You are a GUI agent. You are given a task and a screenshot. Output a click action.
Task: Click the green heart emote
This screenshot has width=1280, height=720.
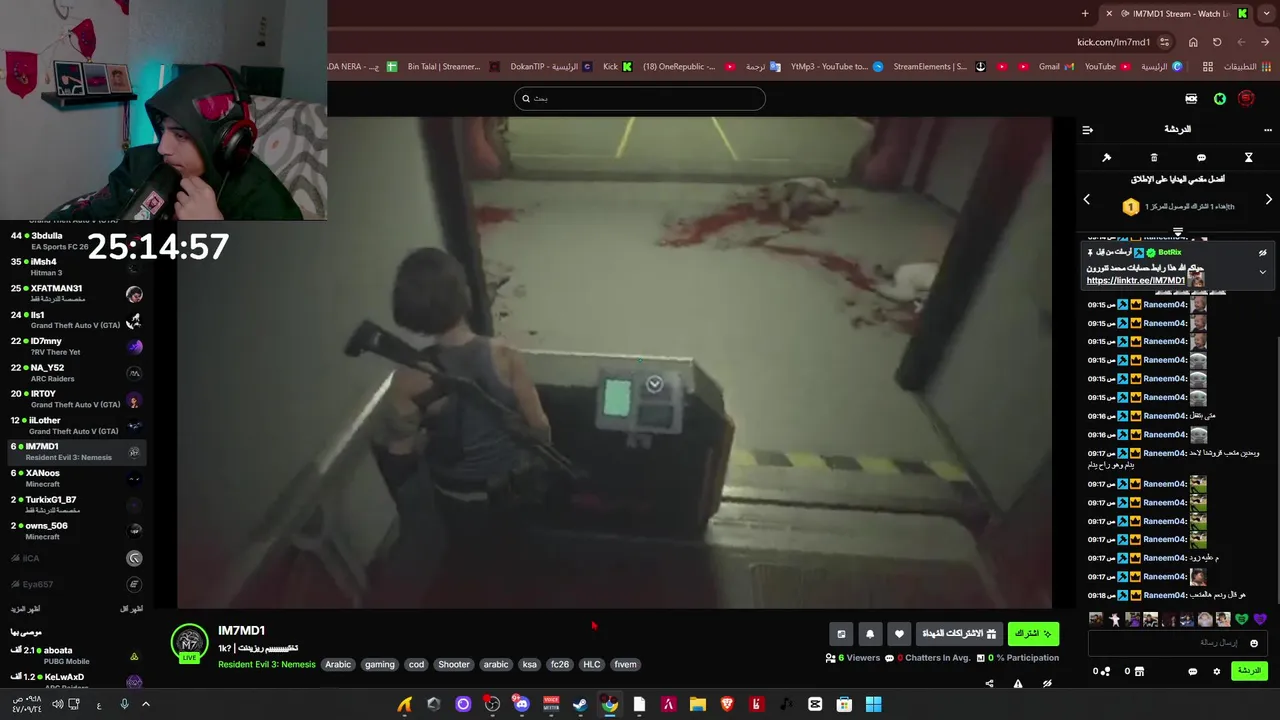[1241, 620]
